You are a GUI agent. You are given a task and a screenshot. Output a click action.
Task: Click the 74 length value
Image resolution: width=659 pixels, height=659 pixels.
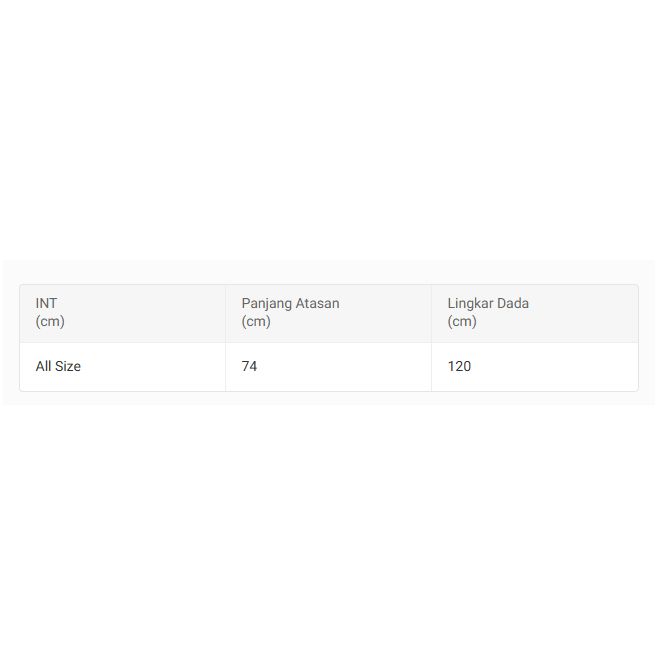(249, 367)
